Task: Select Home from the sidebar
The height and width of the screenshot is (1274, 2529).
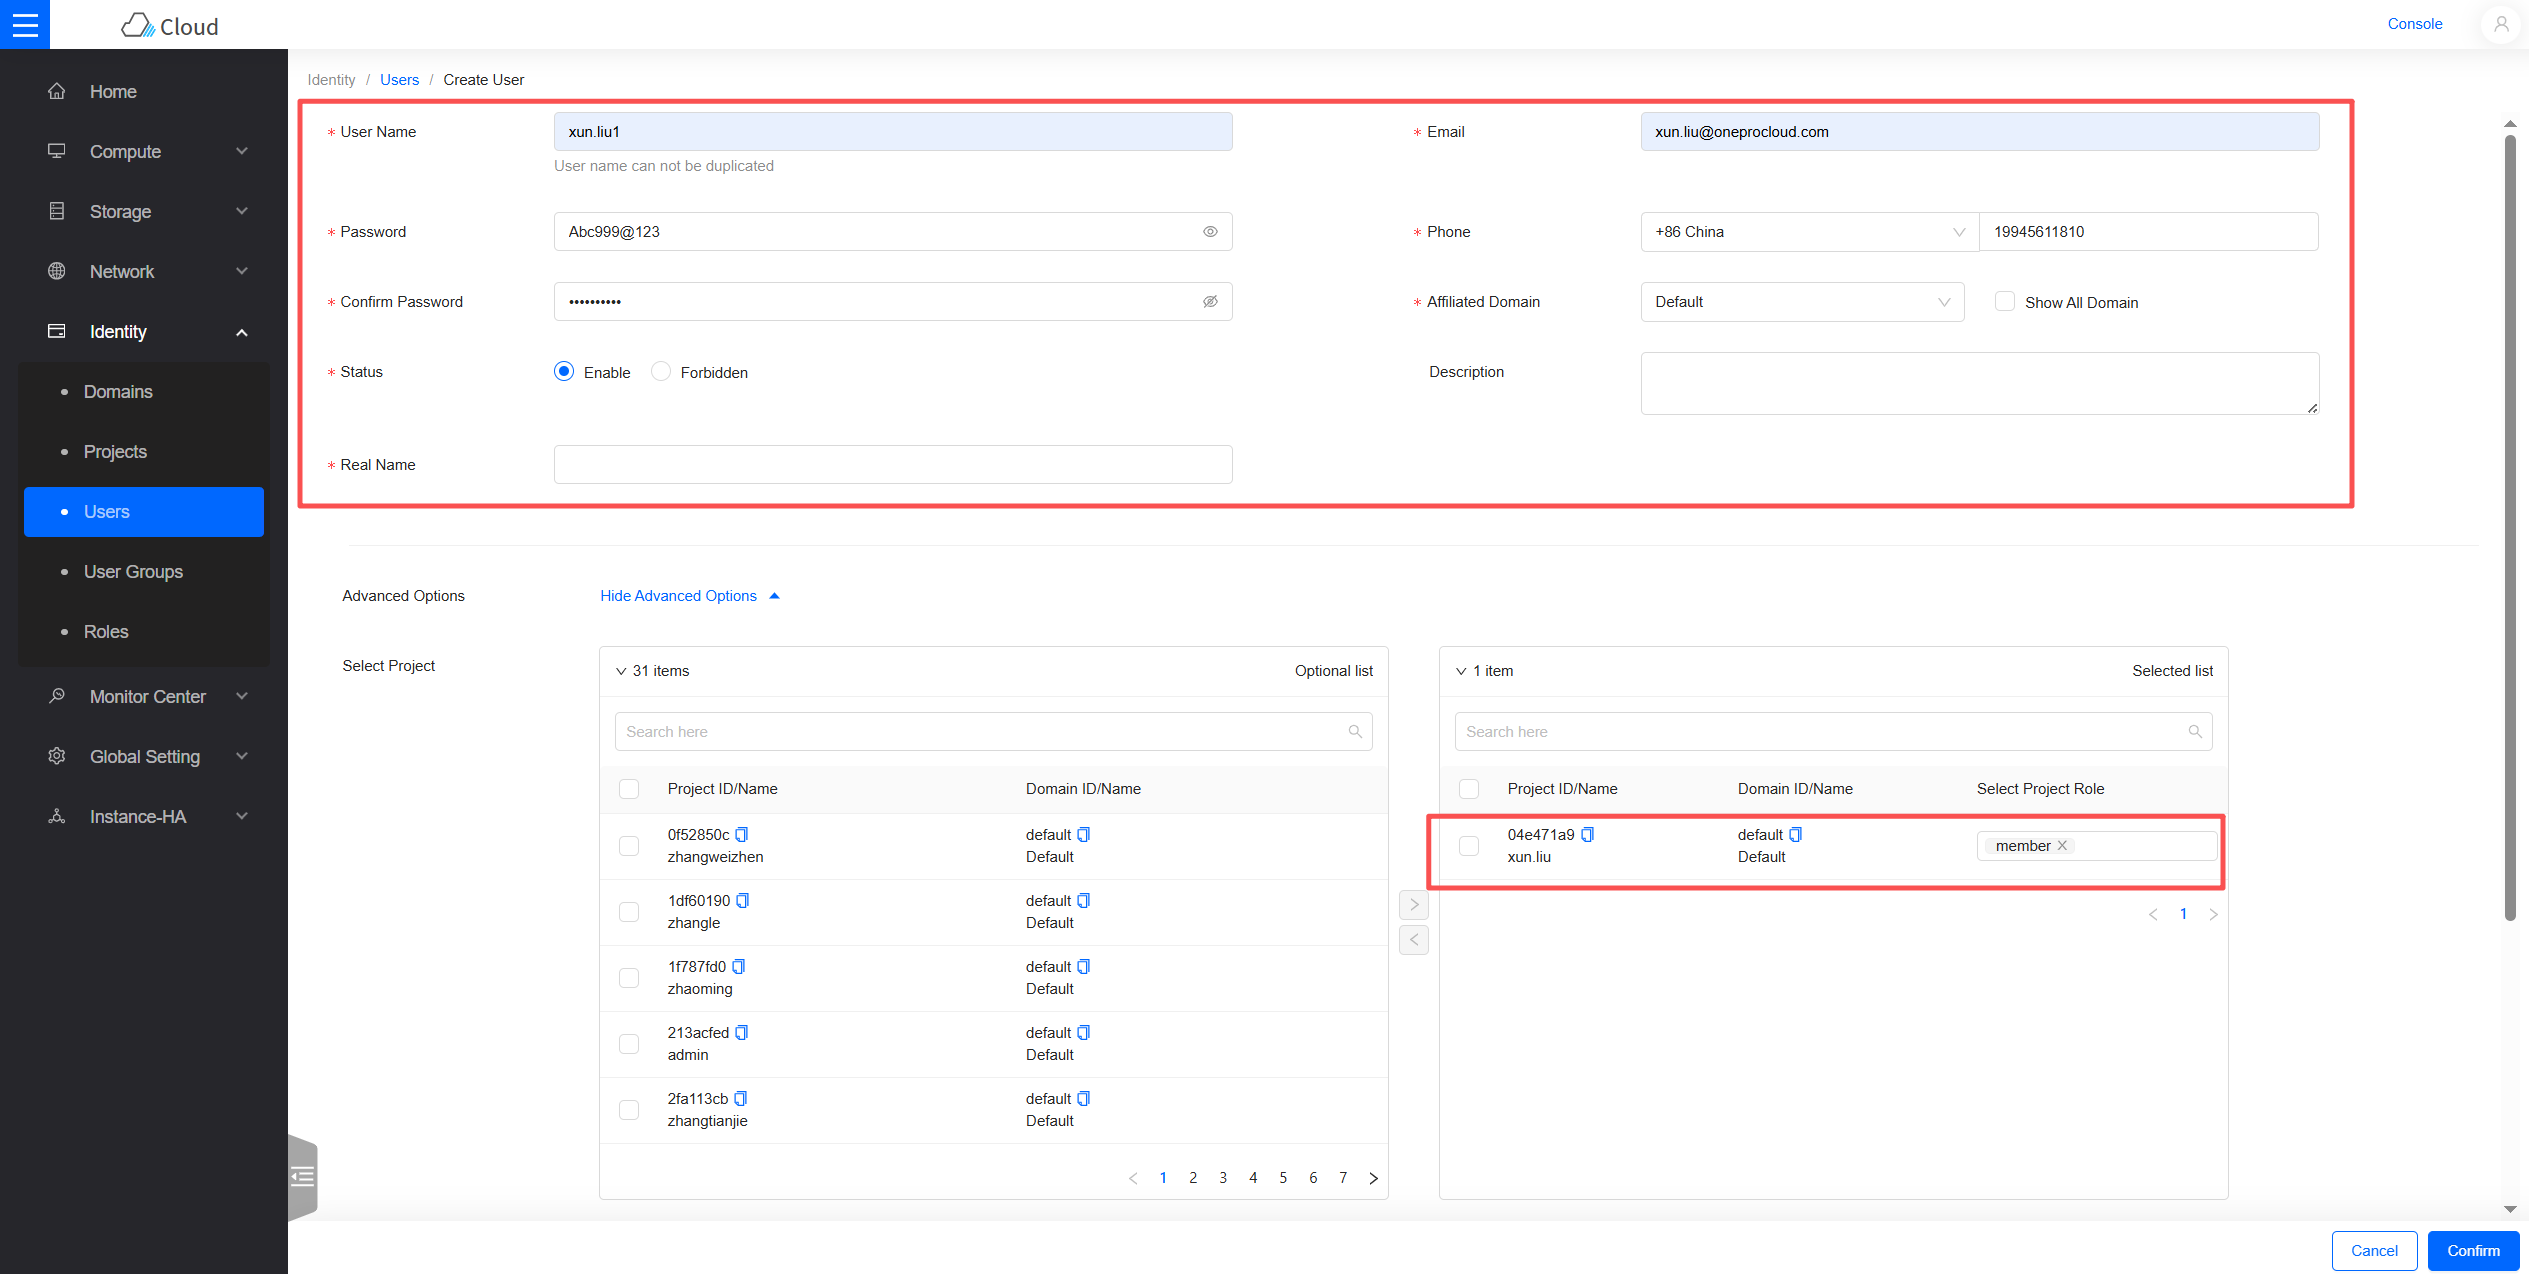Action: (112, 91)
